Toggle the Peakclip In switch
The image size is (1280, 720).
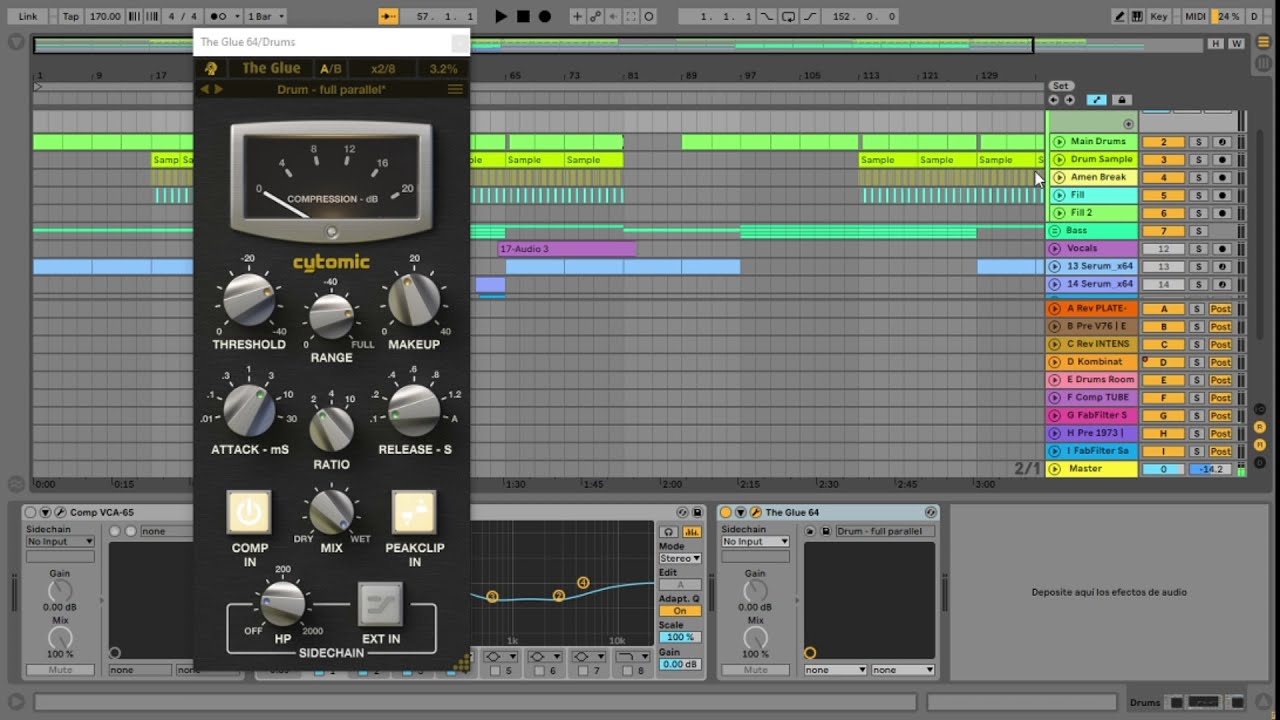pyautogui.click(x=414, y=513)
